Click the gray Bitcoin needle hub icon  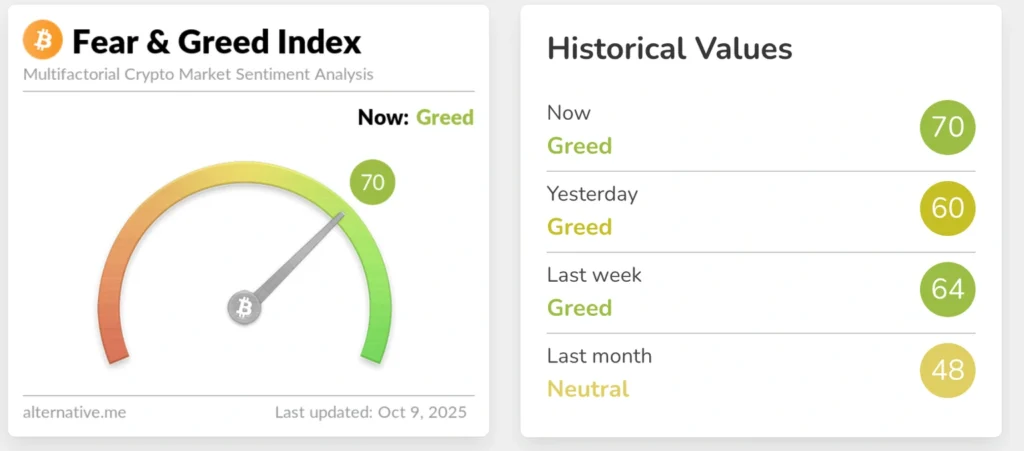coord(244,308)
